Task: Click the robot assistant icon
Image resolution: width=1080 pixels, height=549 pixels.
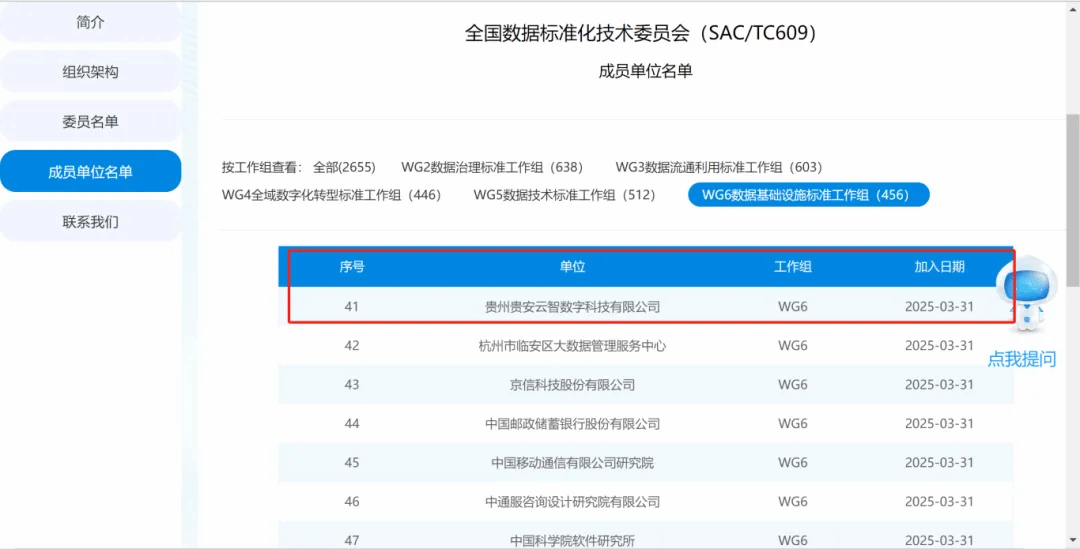Action: tap(1026, 293)
